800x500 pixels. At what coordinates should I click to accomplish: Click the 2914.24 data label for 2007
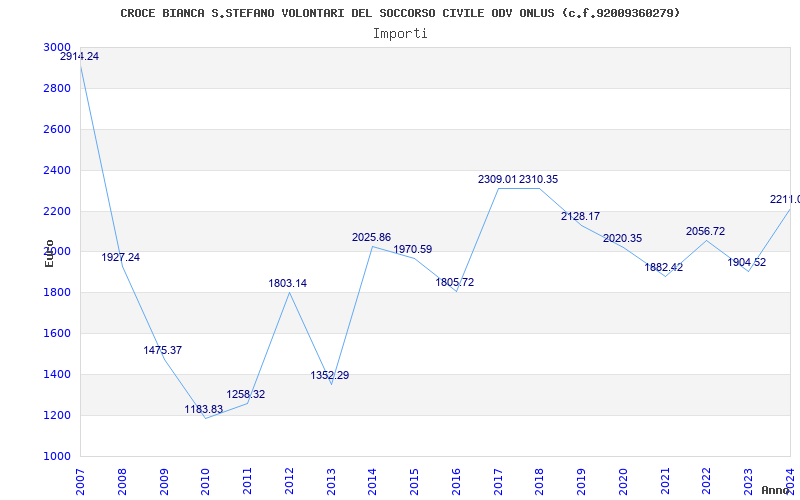coord(79,57)
